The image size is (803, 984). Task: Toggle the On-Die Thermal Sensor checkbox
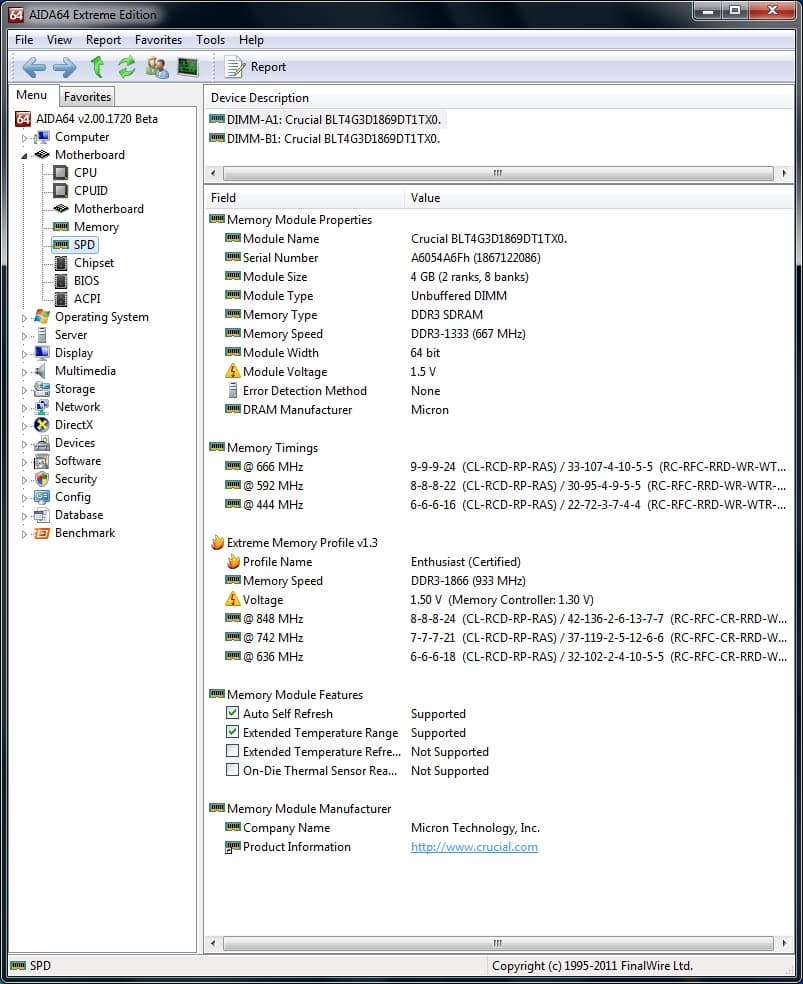tap(232, 770)
